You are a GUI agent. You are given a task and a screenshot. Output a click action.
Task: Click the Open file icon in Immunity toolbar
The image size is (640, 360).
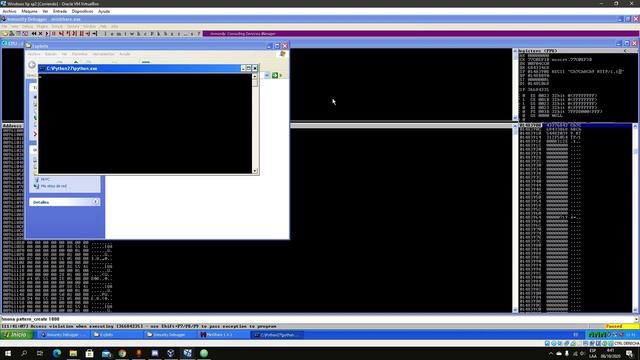(x=5, y=33)
